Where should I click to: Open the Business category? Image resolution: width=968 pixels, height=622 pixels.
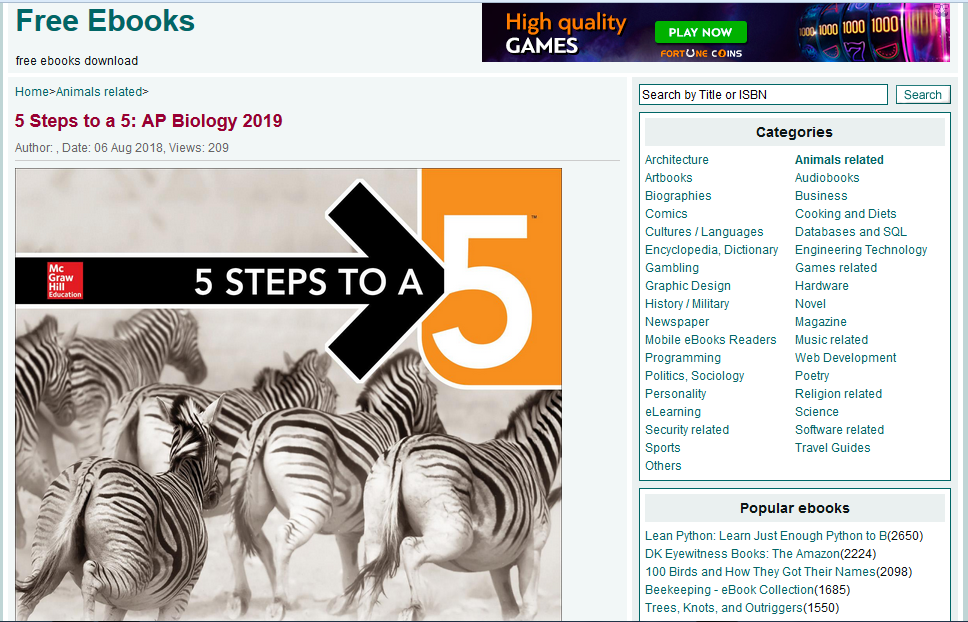[x=821, y=196]
